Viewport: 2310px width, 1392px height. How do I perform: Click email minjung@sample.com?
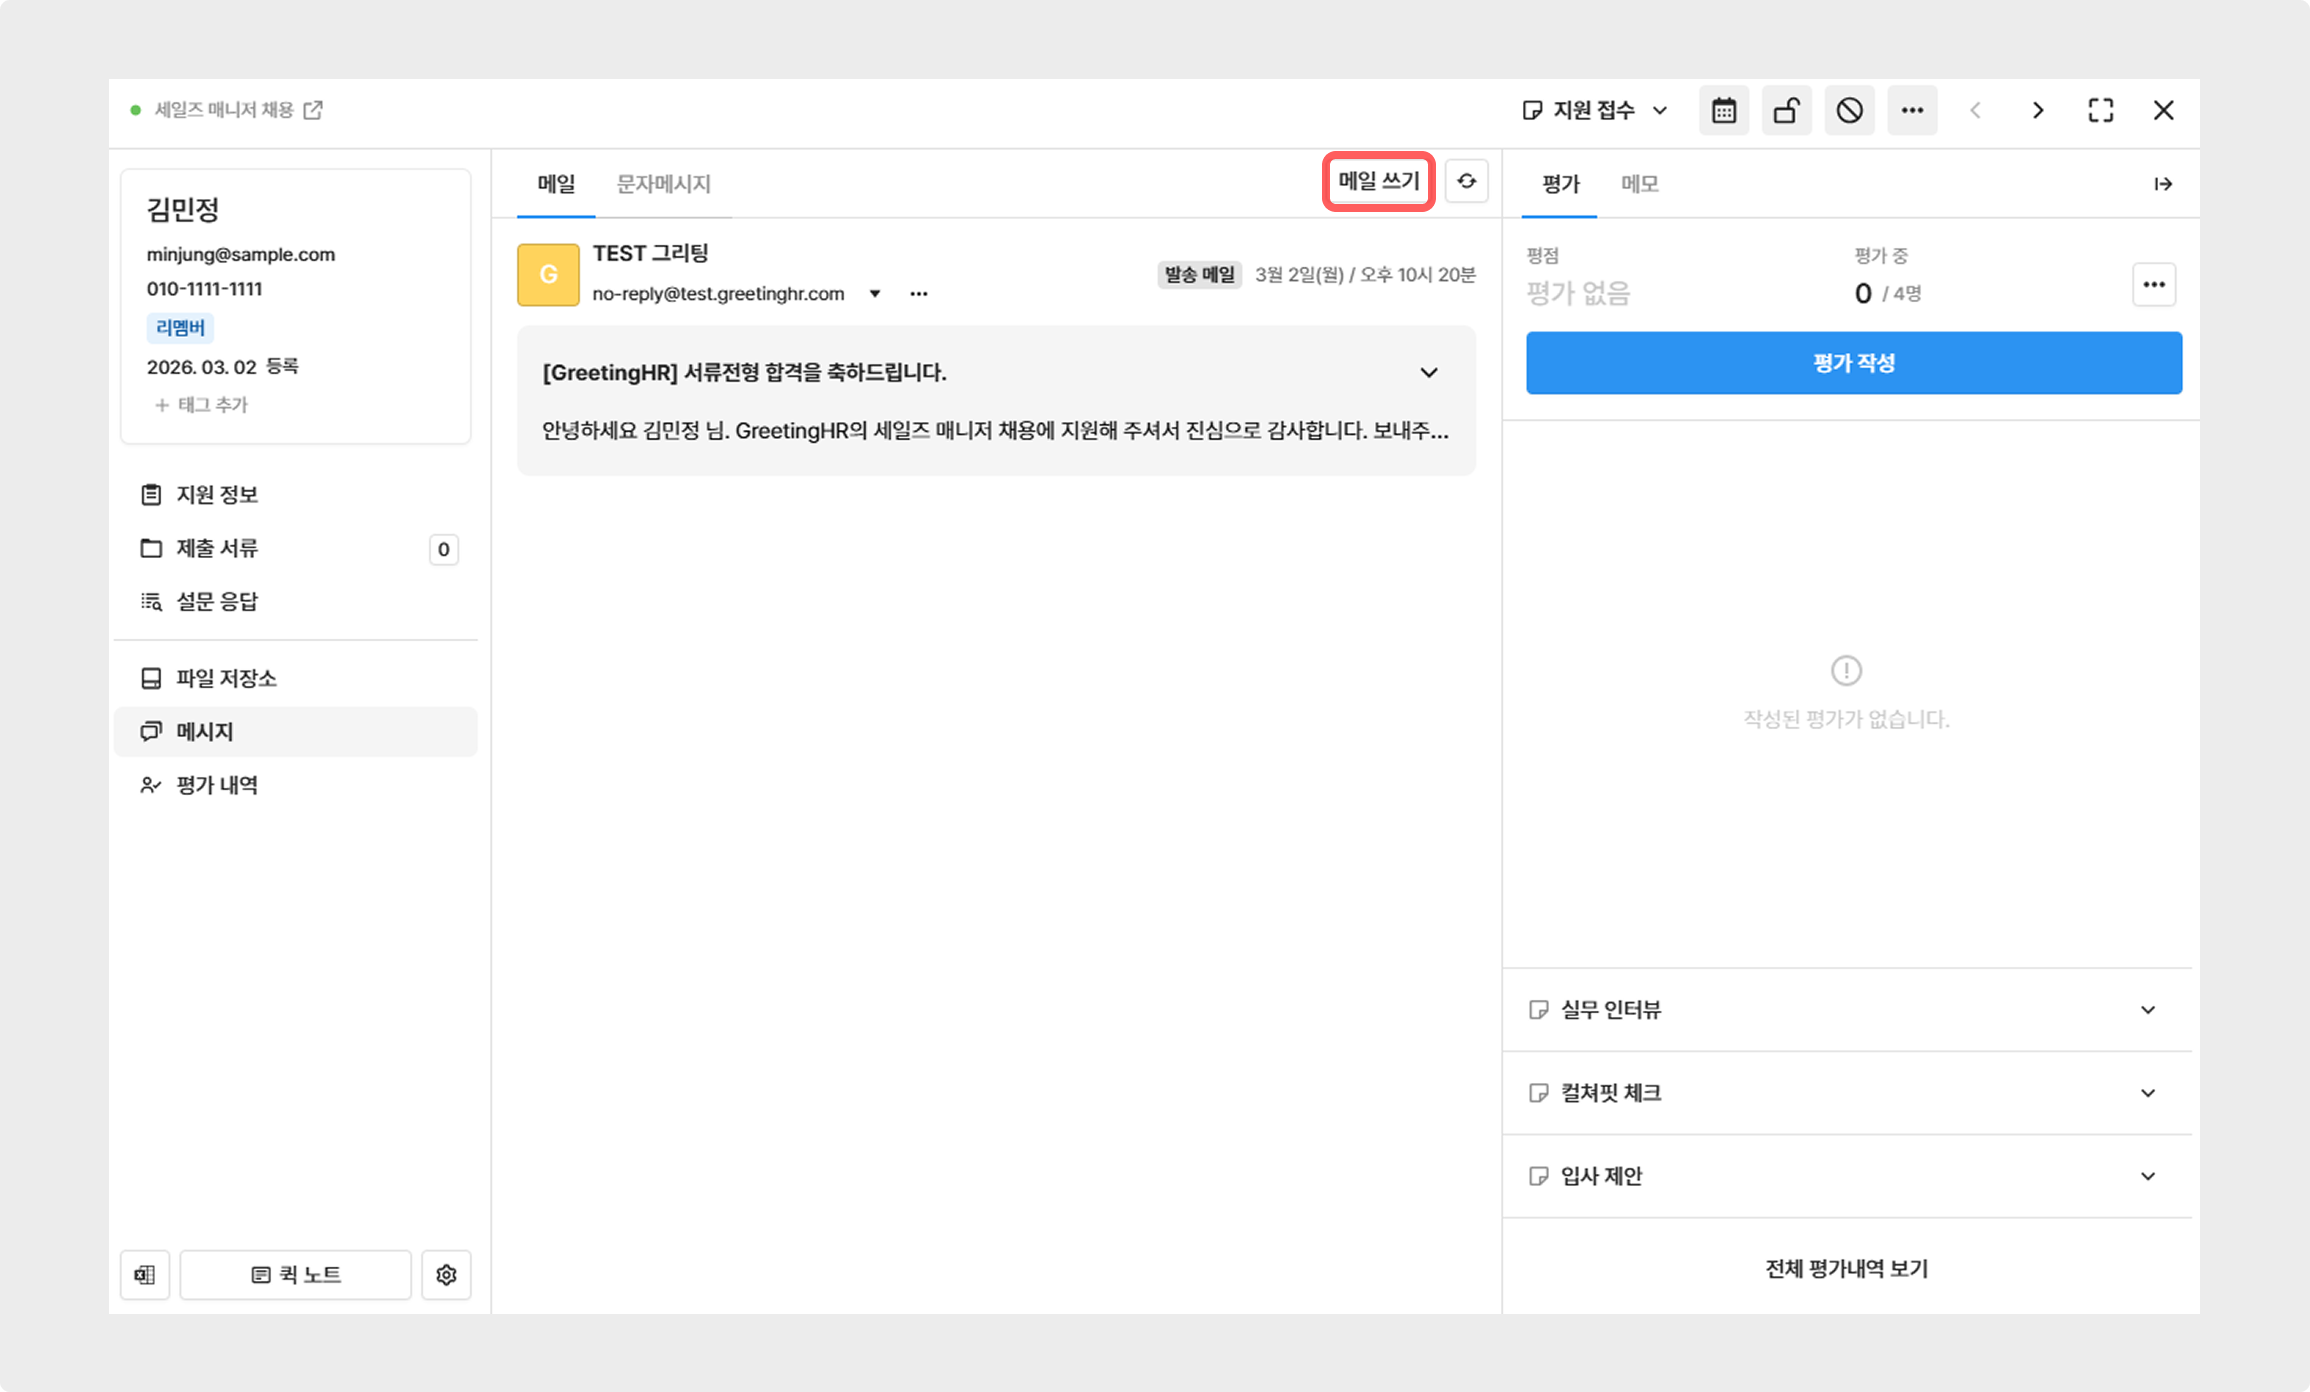coord(241,254)
